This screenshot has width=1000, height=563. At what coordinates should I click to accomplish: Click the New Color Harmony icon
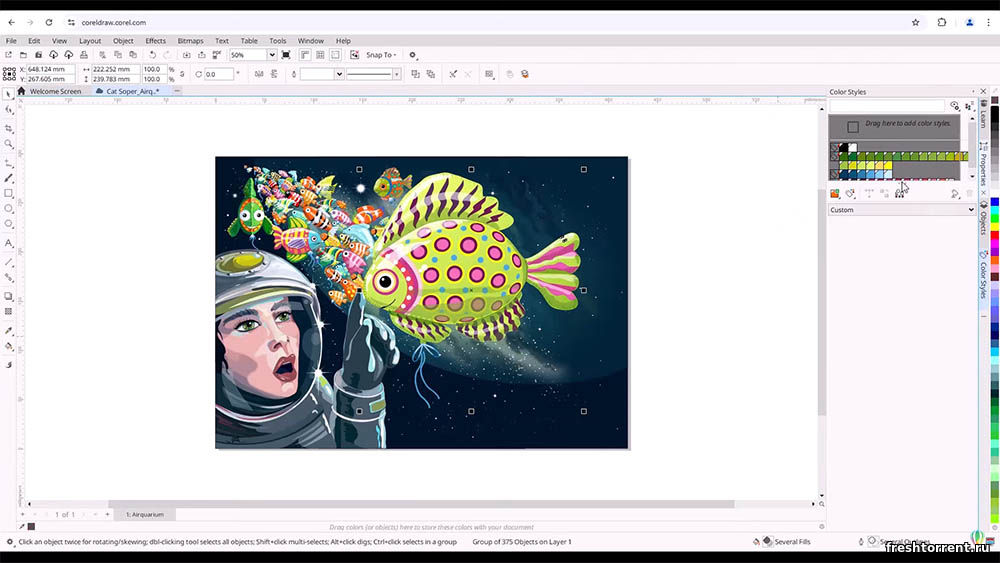click(850, 193)
